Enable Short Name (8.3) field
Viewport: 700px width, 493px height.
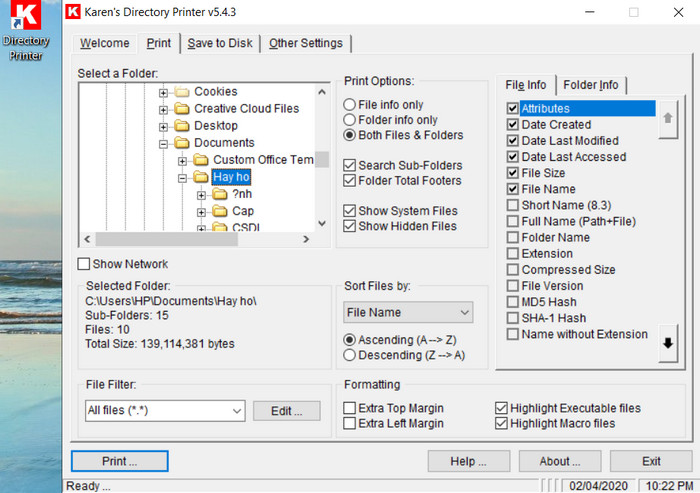(x=512, y=205)
